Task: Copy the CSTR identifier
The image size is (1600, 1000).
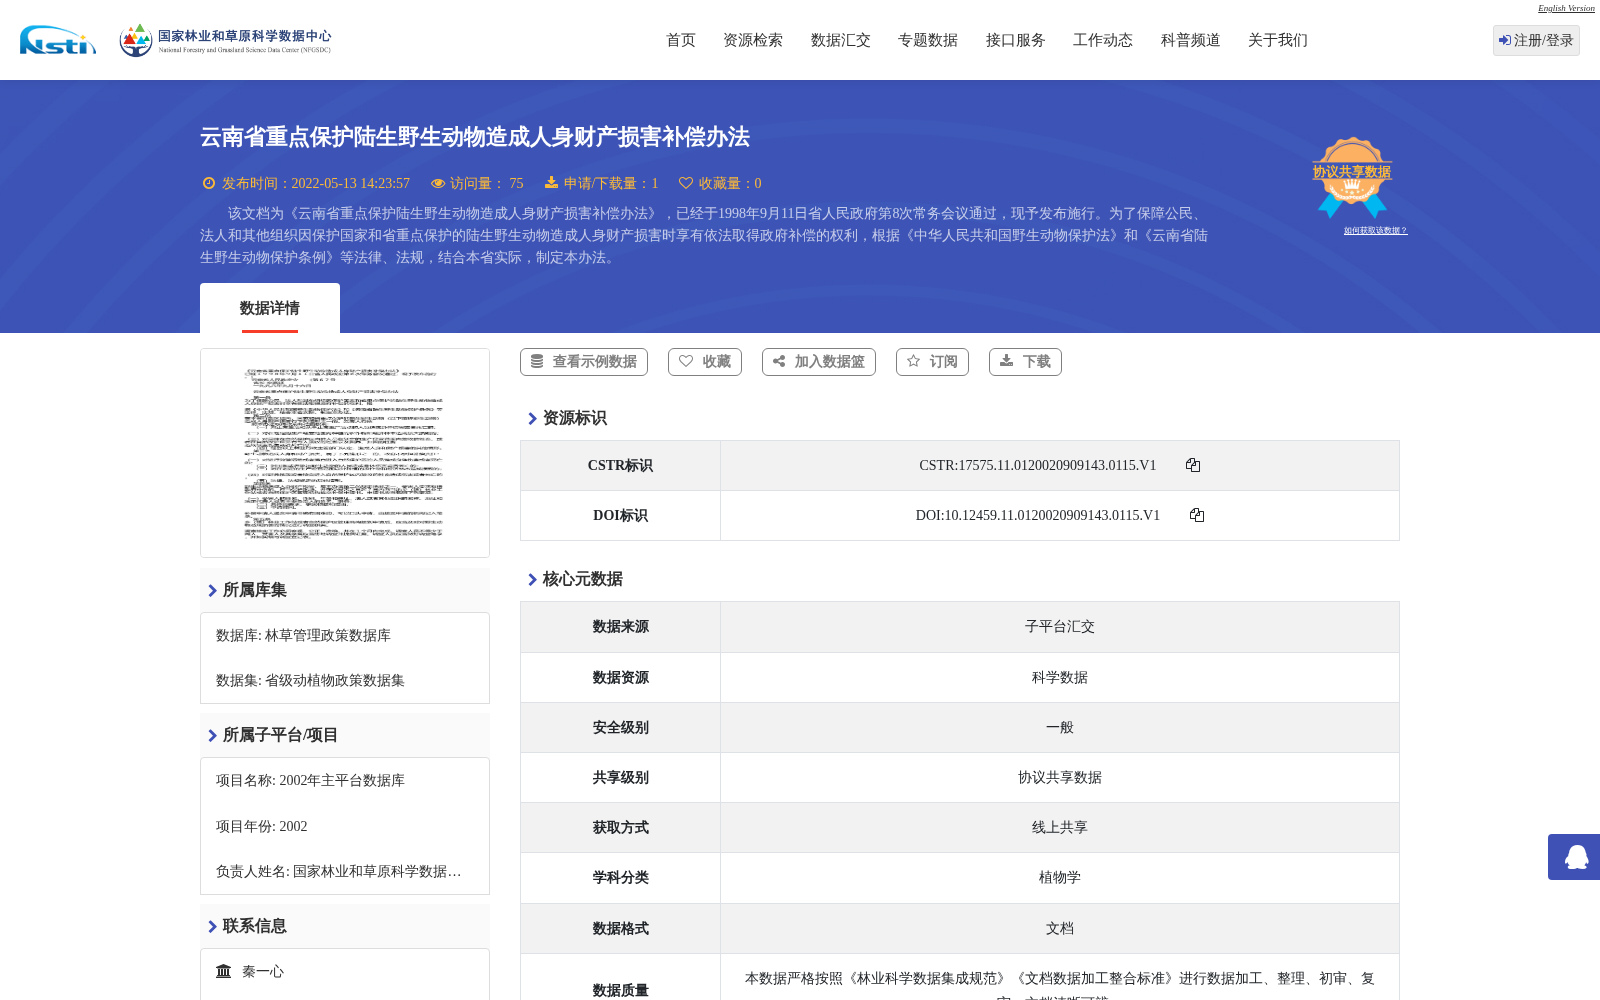Action: (x=1193, y=465)
